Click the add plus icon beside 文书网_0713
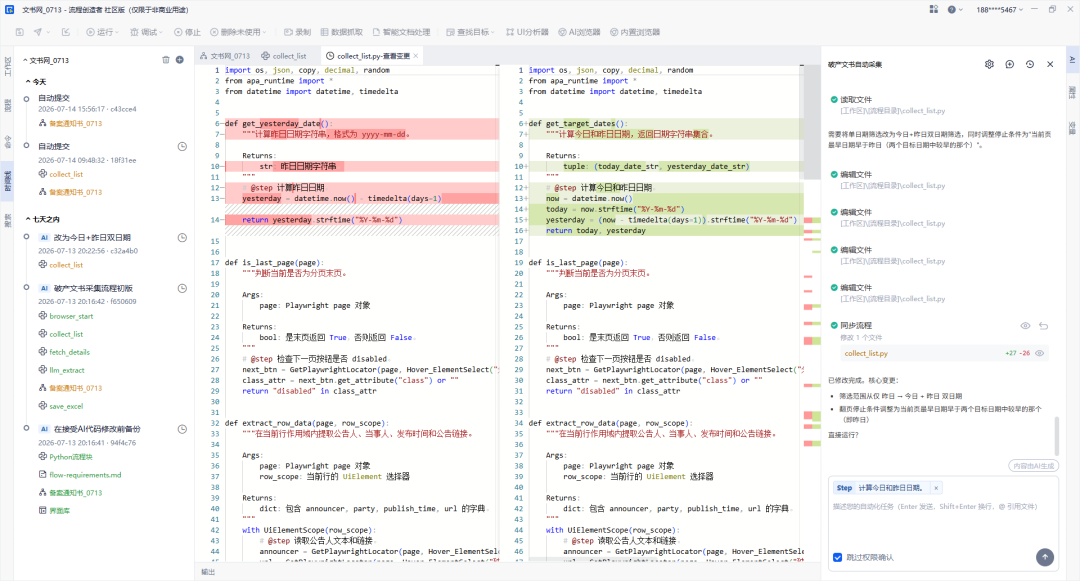This screenshot has width=1080, height=581. coord(180,60)
